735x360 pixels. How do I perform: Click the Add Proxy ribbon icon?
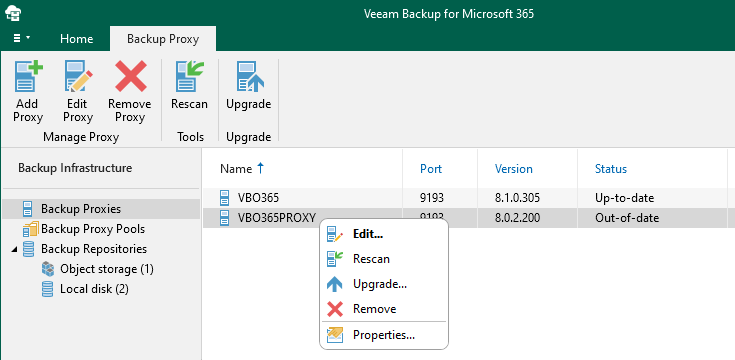point(28,76)
